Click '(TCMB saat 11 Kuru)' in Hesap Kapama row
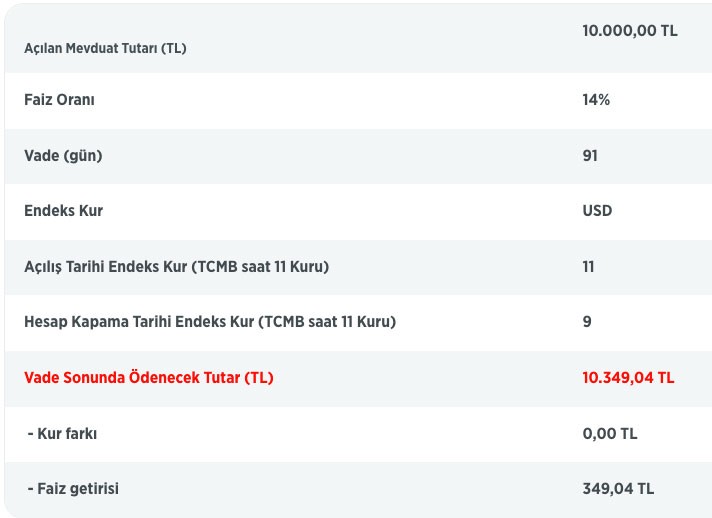Viewport: 712px width, 518px height. 328,322
